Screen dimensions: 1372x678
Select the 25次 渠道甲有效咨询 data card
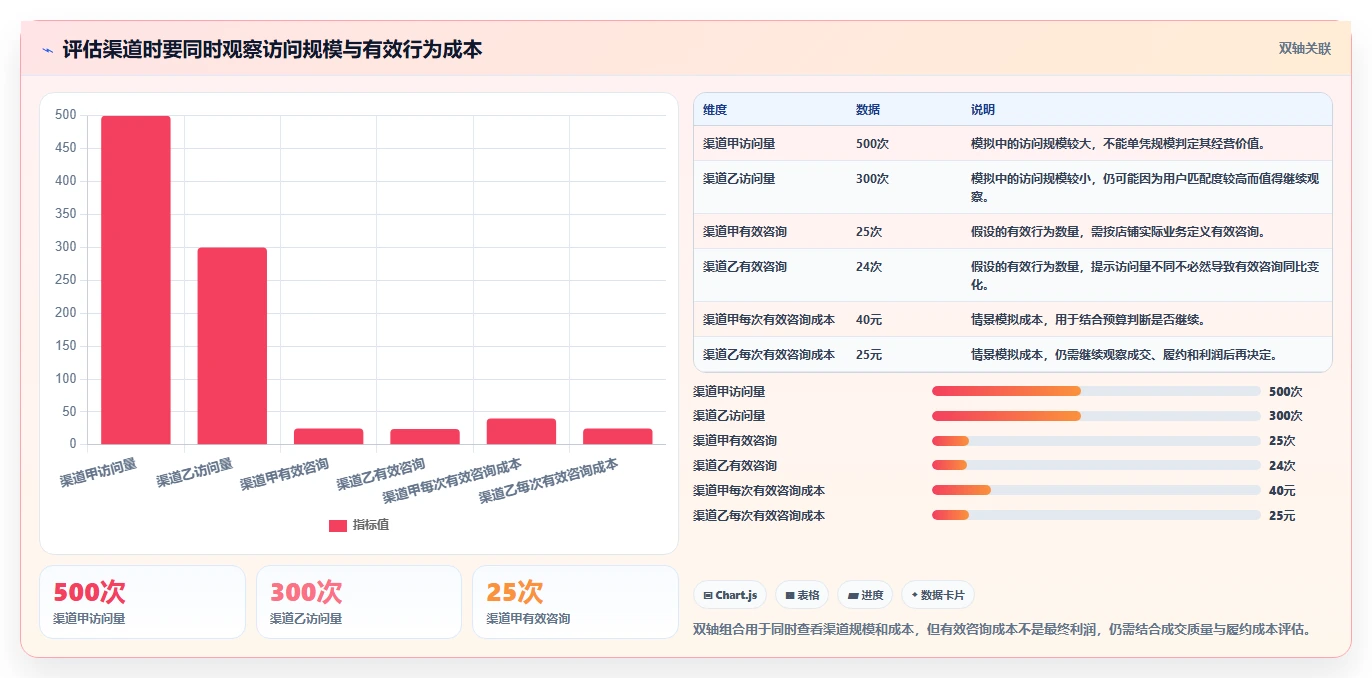pos(575,602)
